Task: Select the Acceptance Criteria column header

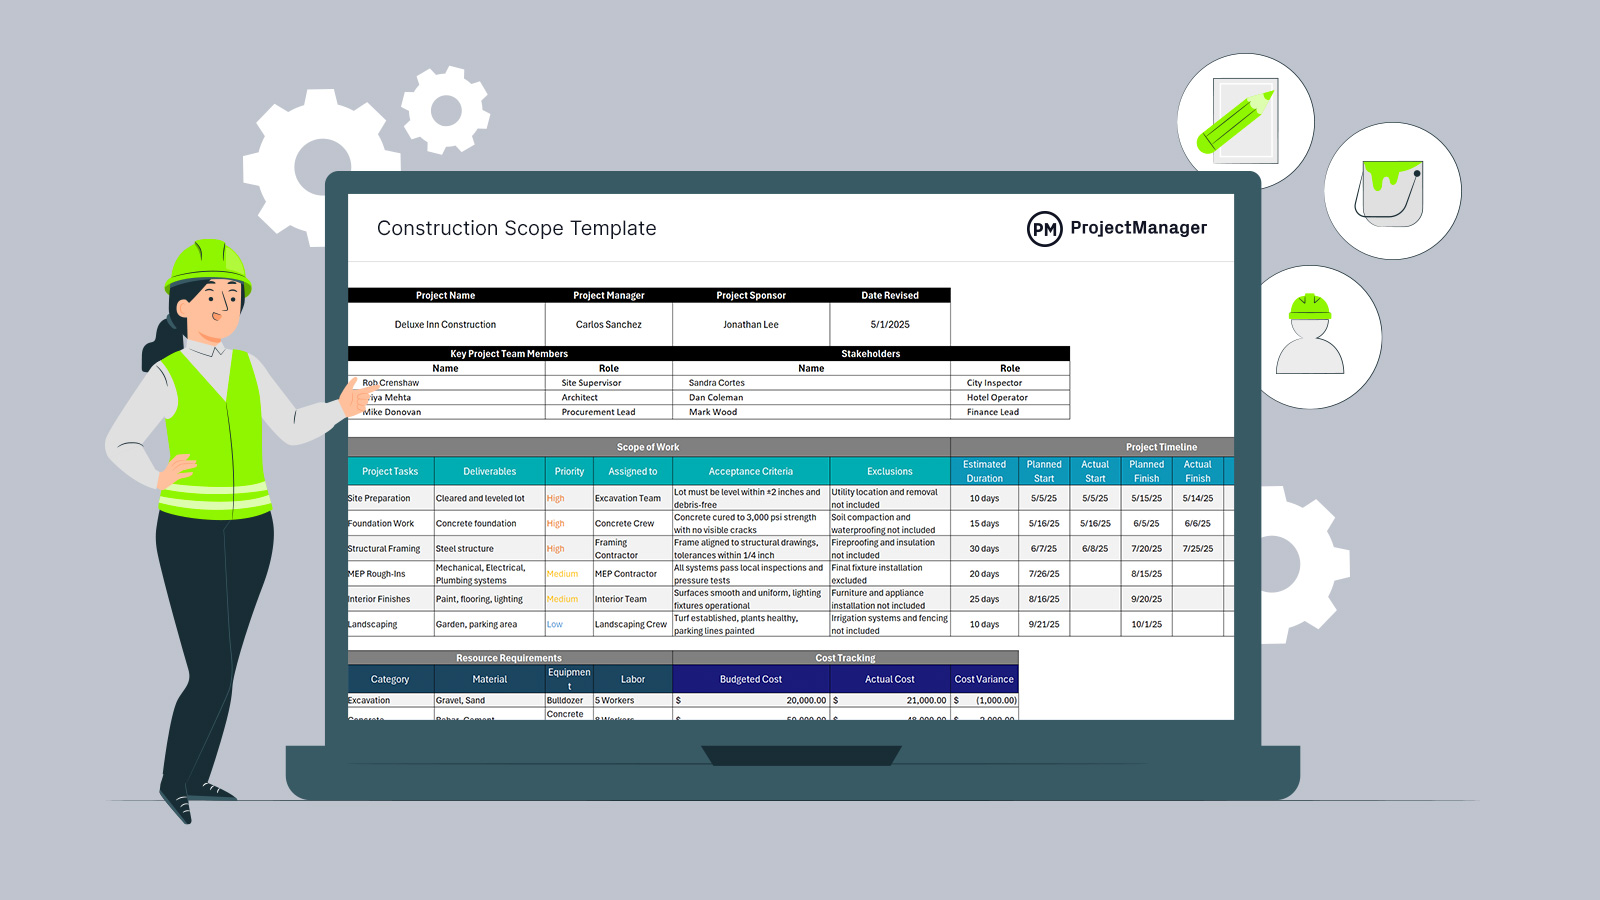Action: click(x=750, y=472)
